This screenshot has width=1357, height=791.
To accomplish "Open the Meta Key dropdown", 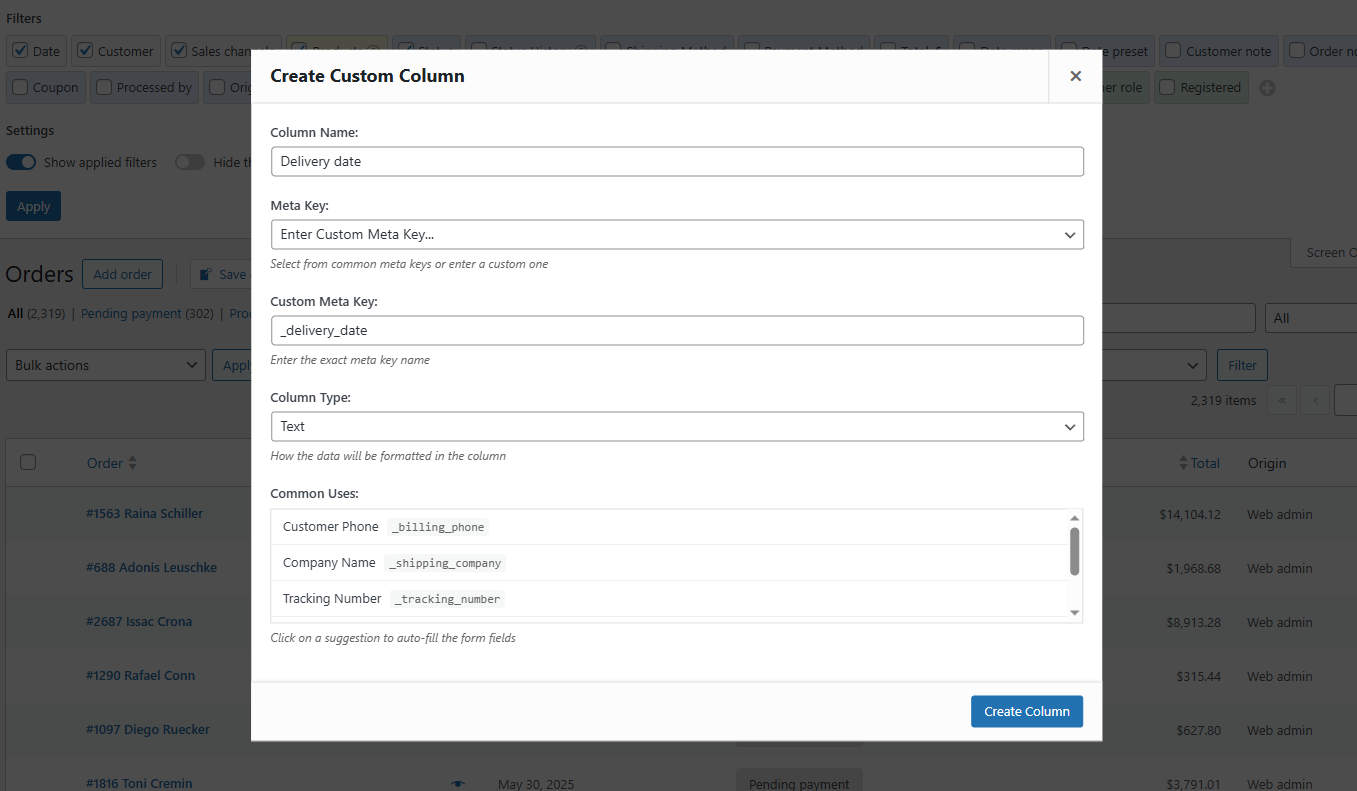I will coord(677,234).
